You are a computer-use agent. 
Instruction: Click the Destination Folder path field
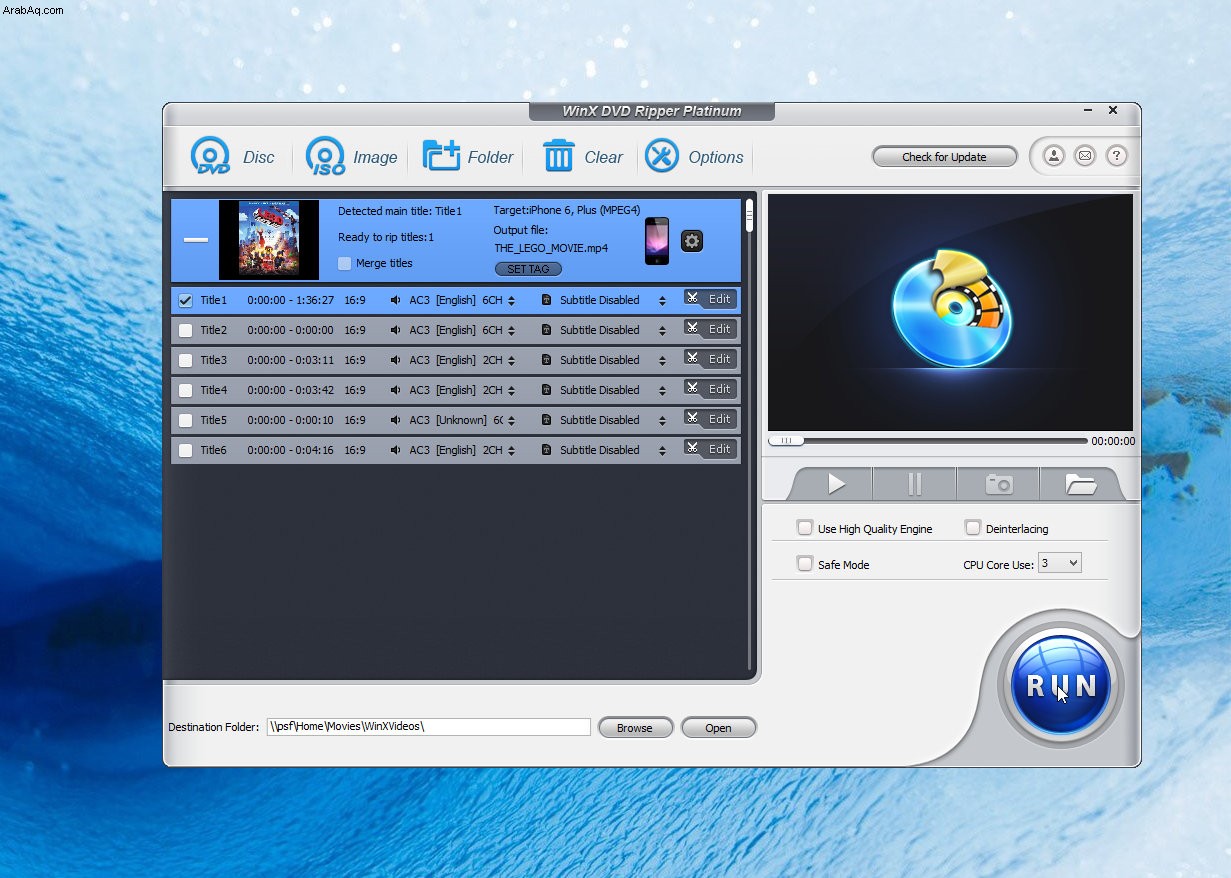coord(429,727)
